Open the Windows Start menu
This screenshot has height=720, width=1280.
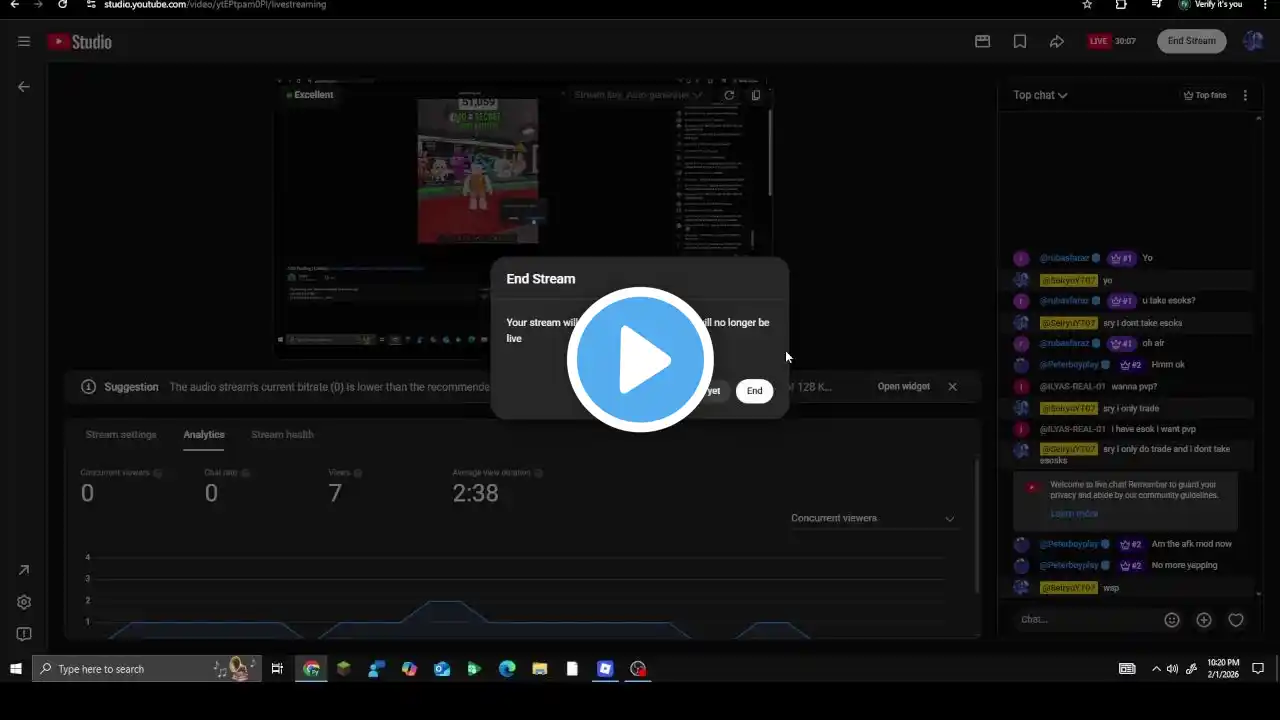(16, 669)
